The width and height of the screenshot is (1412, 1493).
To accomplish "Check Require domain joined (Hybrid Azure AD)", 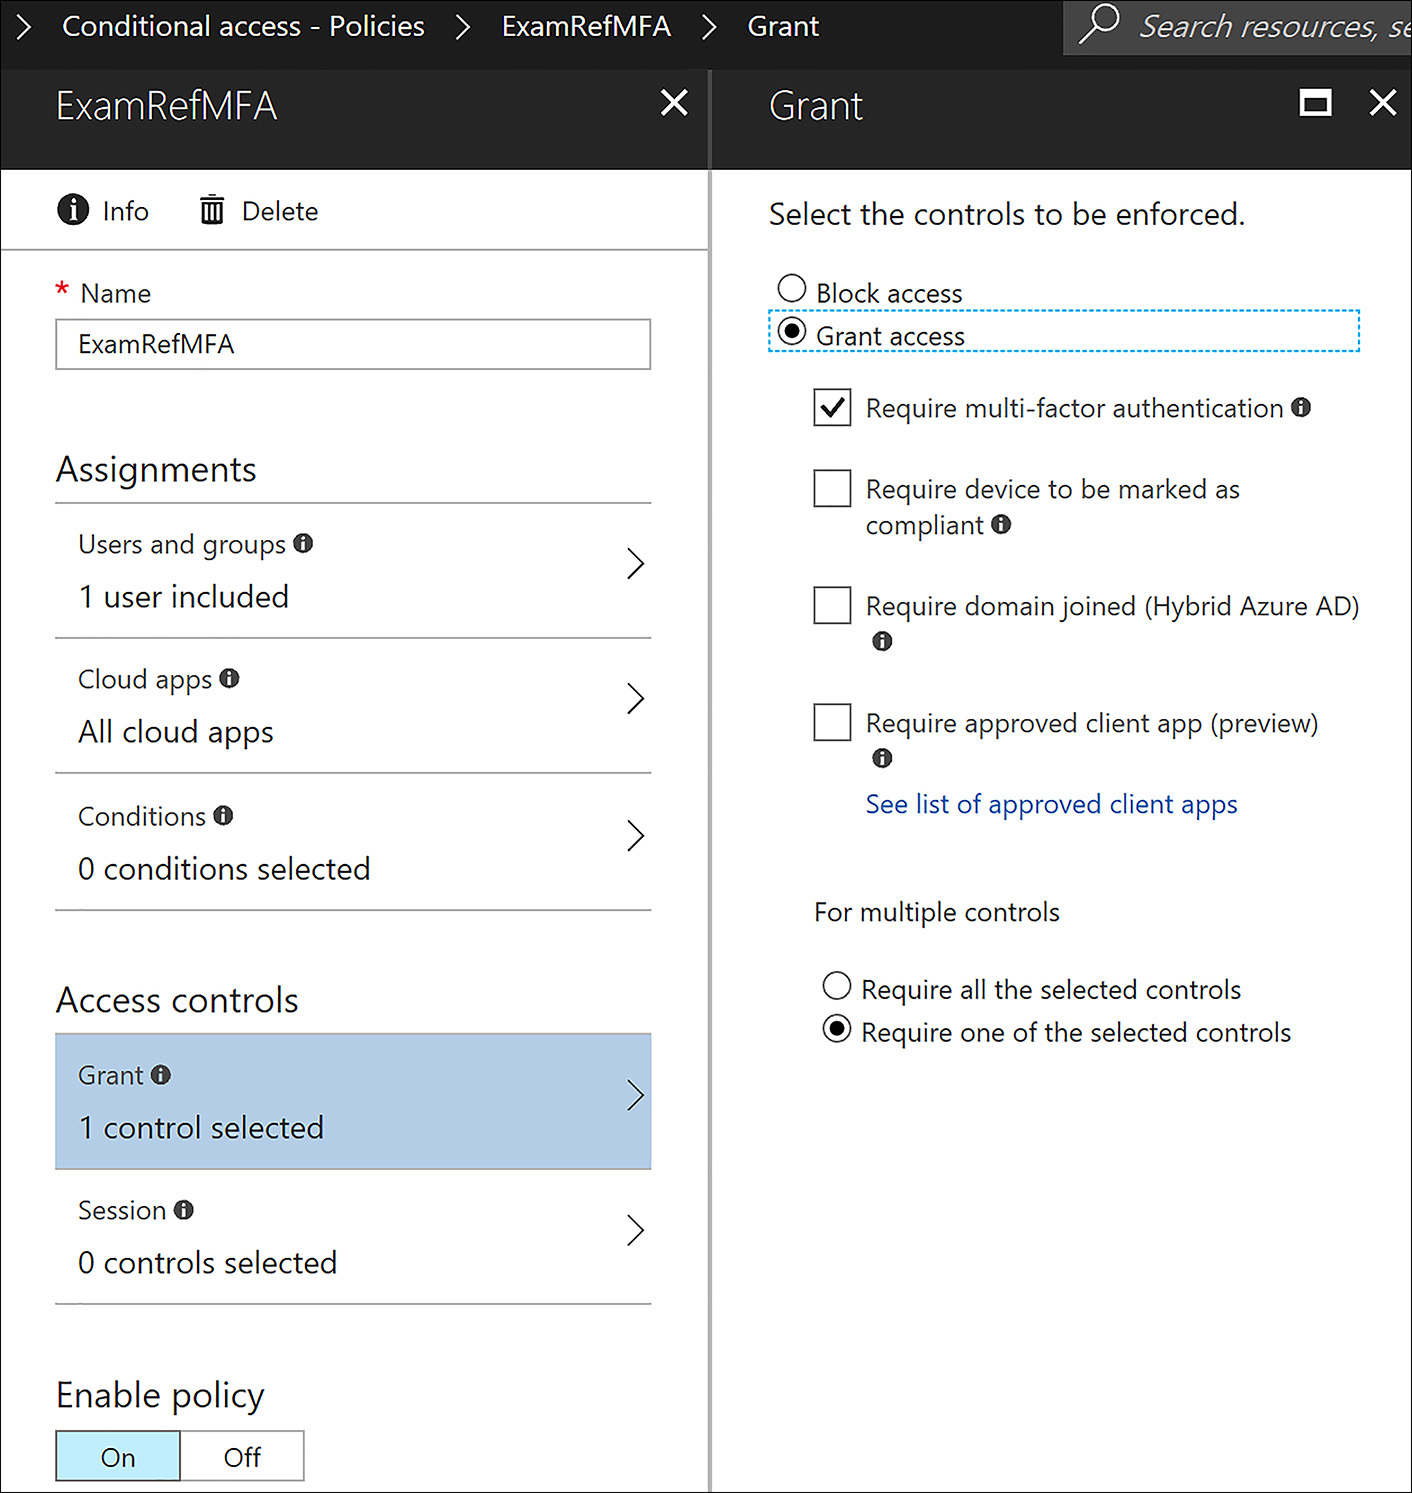I will pyautogui.click(x=832, y=605).
